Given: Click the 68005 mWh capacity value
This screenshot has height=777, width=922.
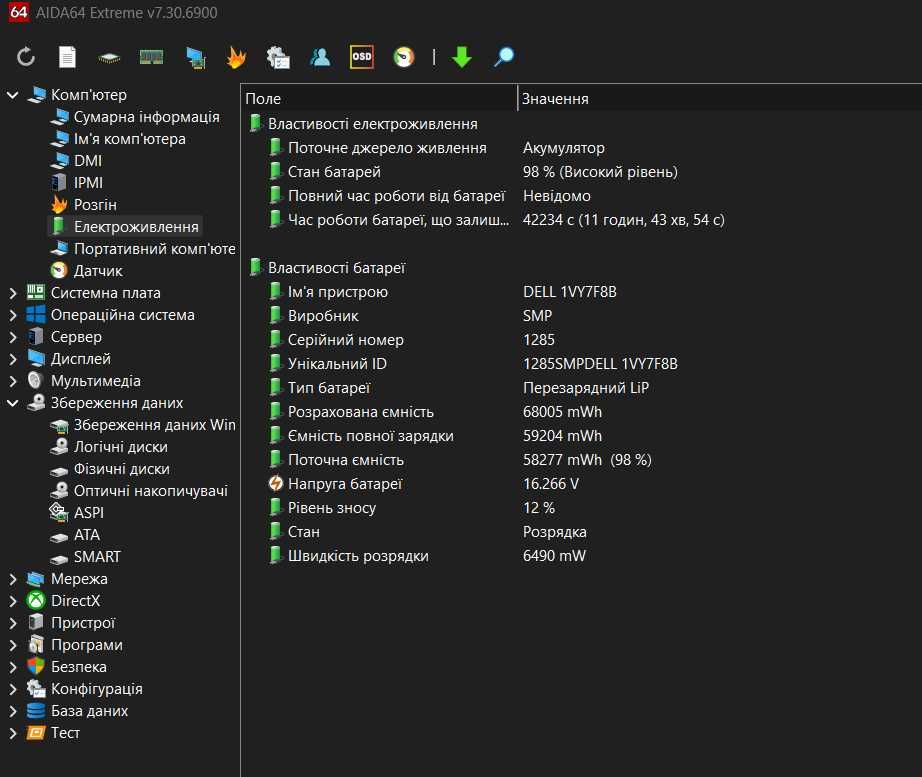Looking at the screenshot, I should click(x=563, y=412).
